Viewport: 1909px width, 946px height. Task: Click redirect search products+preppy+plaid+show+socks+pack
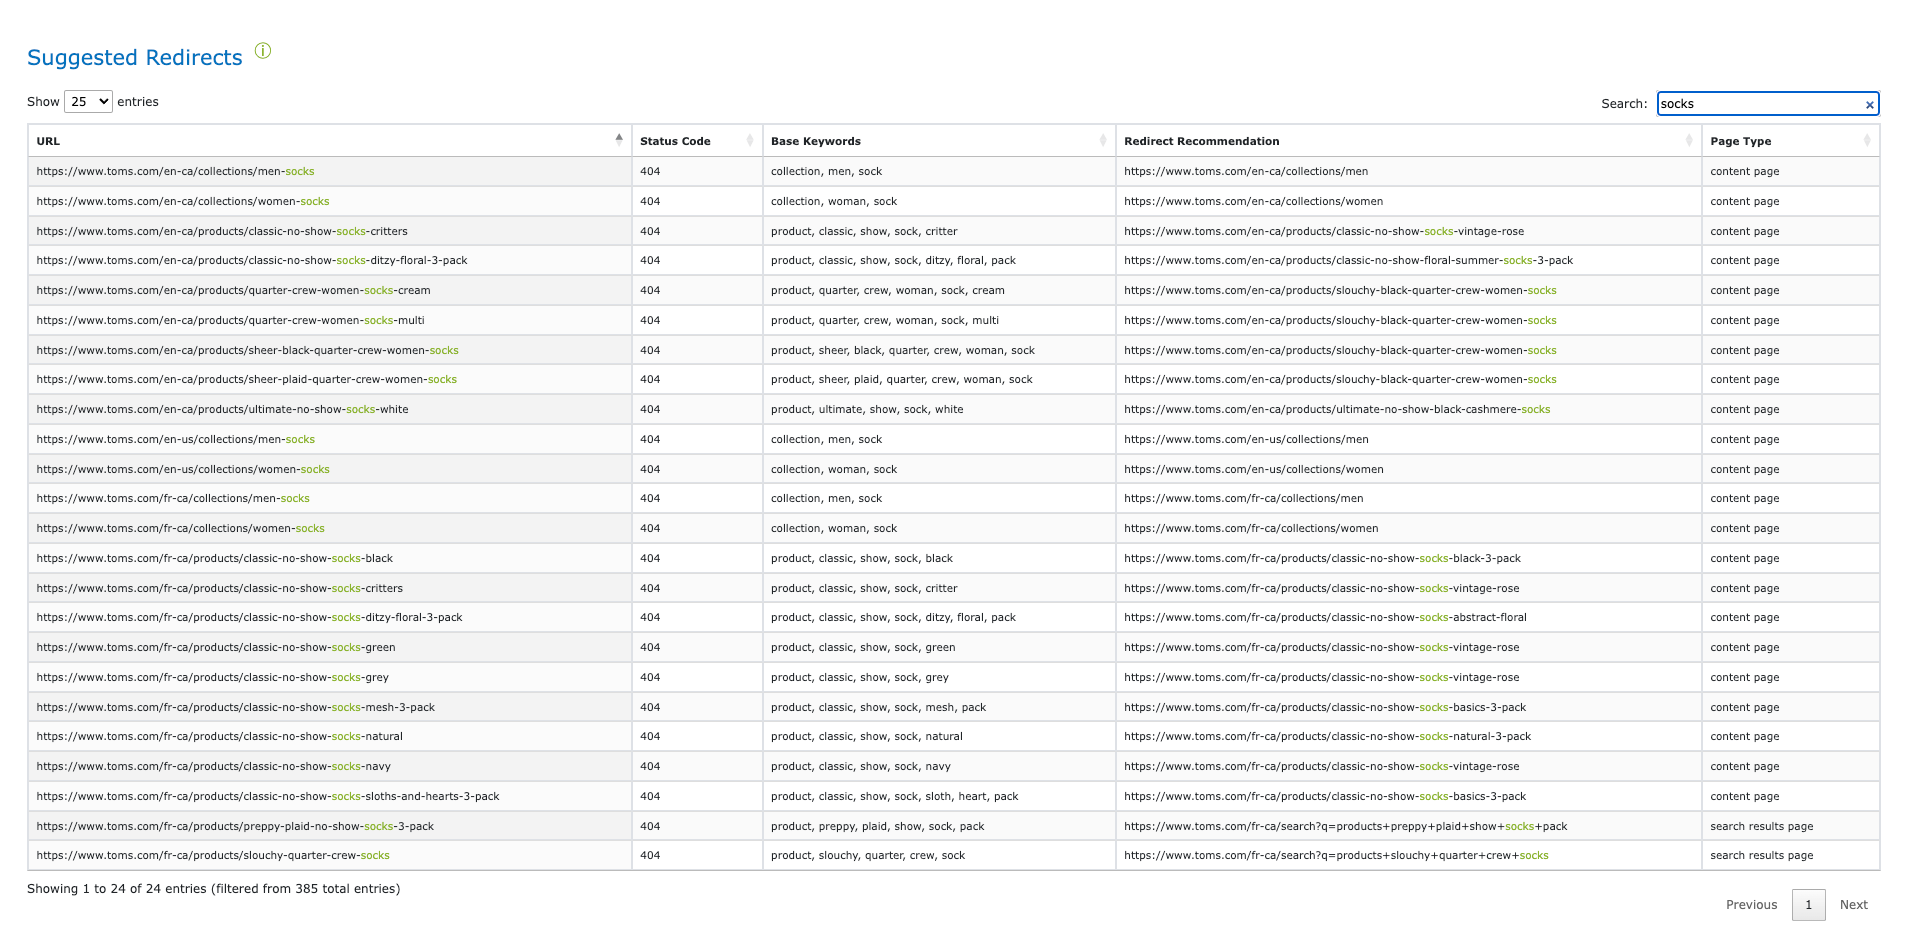click(x=1345, y=826)
